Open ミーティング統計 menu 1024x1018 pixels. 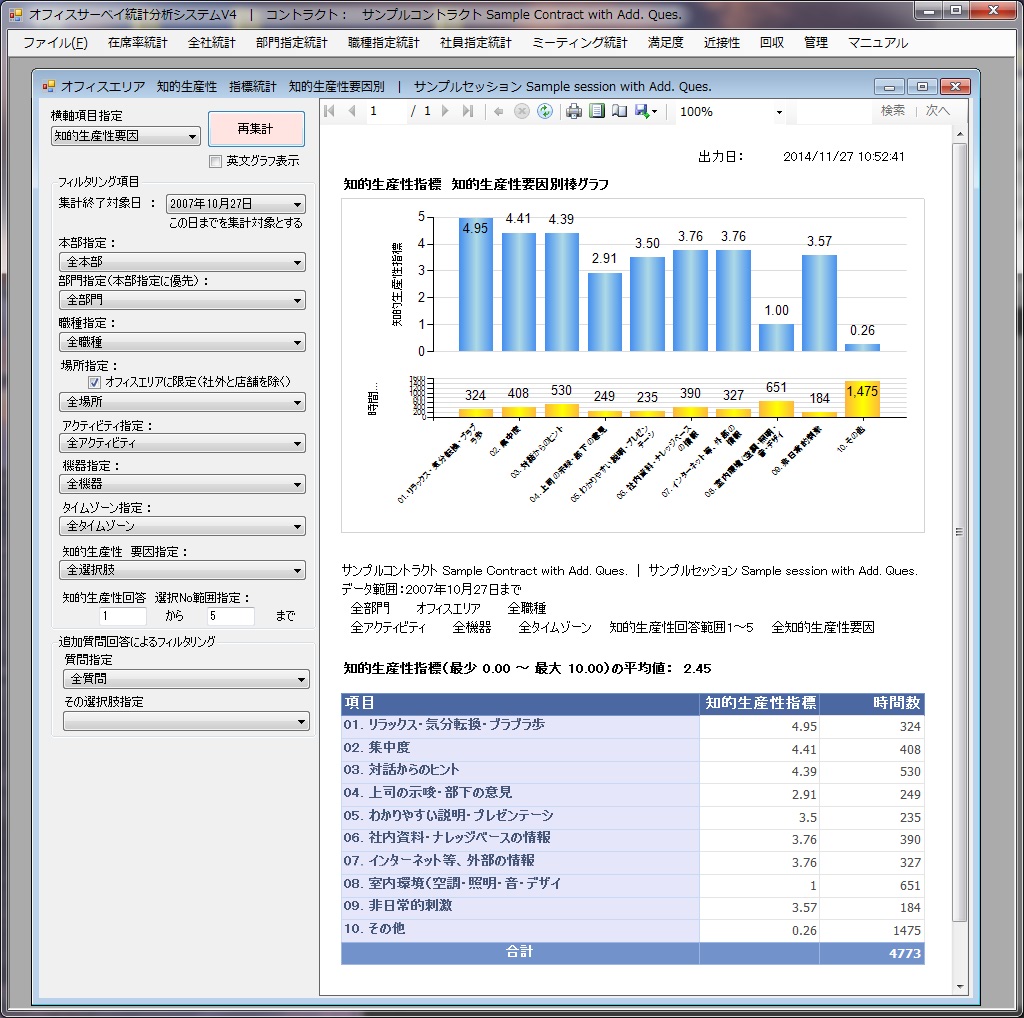pyautogui.click(x=580, y=43)
